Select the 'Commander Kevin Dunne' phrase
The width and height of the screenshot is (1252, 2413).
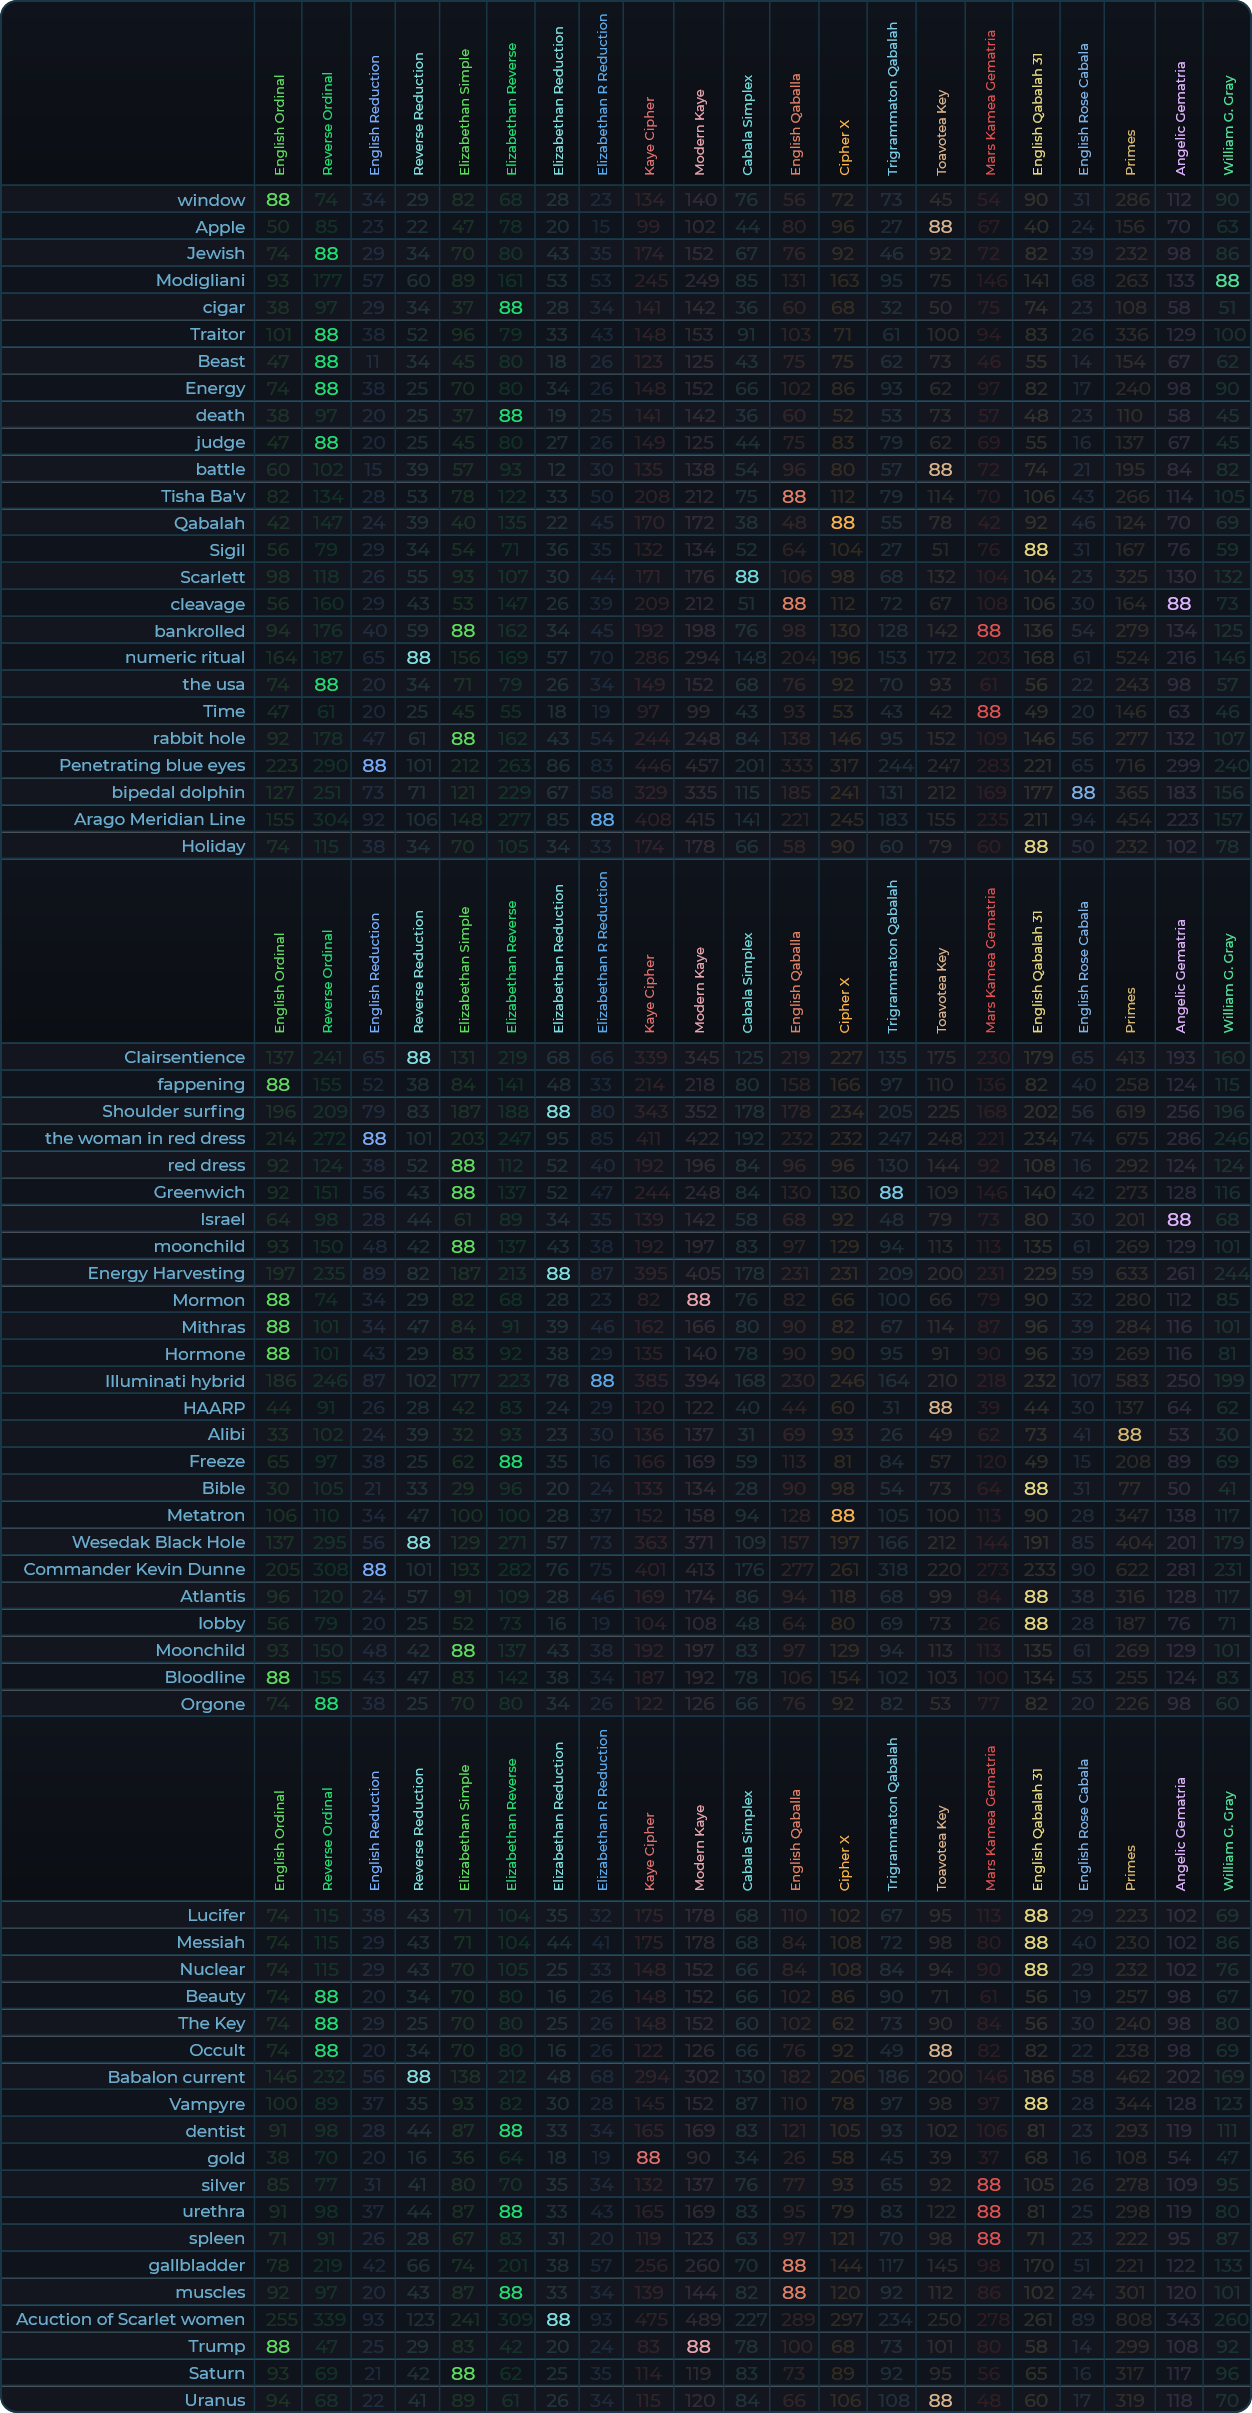click(x=134, y=1569)
